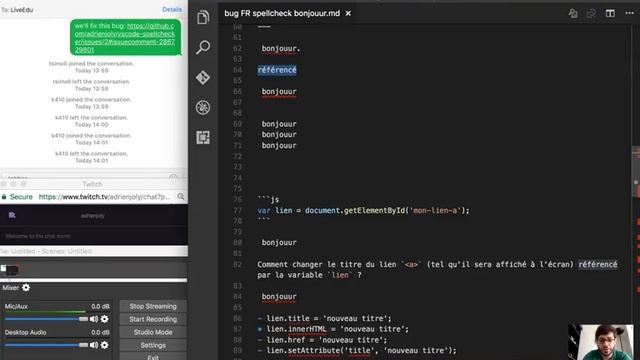Screen dimensions: 640x360
Task: Mute the Desktop Audio speaker icon
Action: pyautogui.click(x=94, y=345)
